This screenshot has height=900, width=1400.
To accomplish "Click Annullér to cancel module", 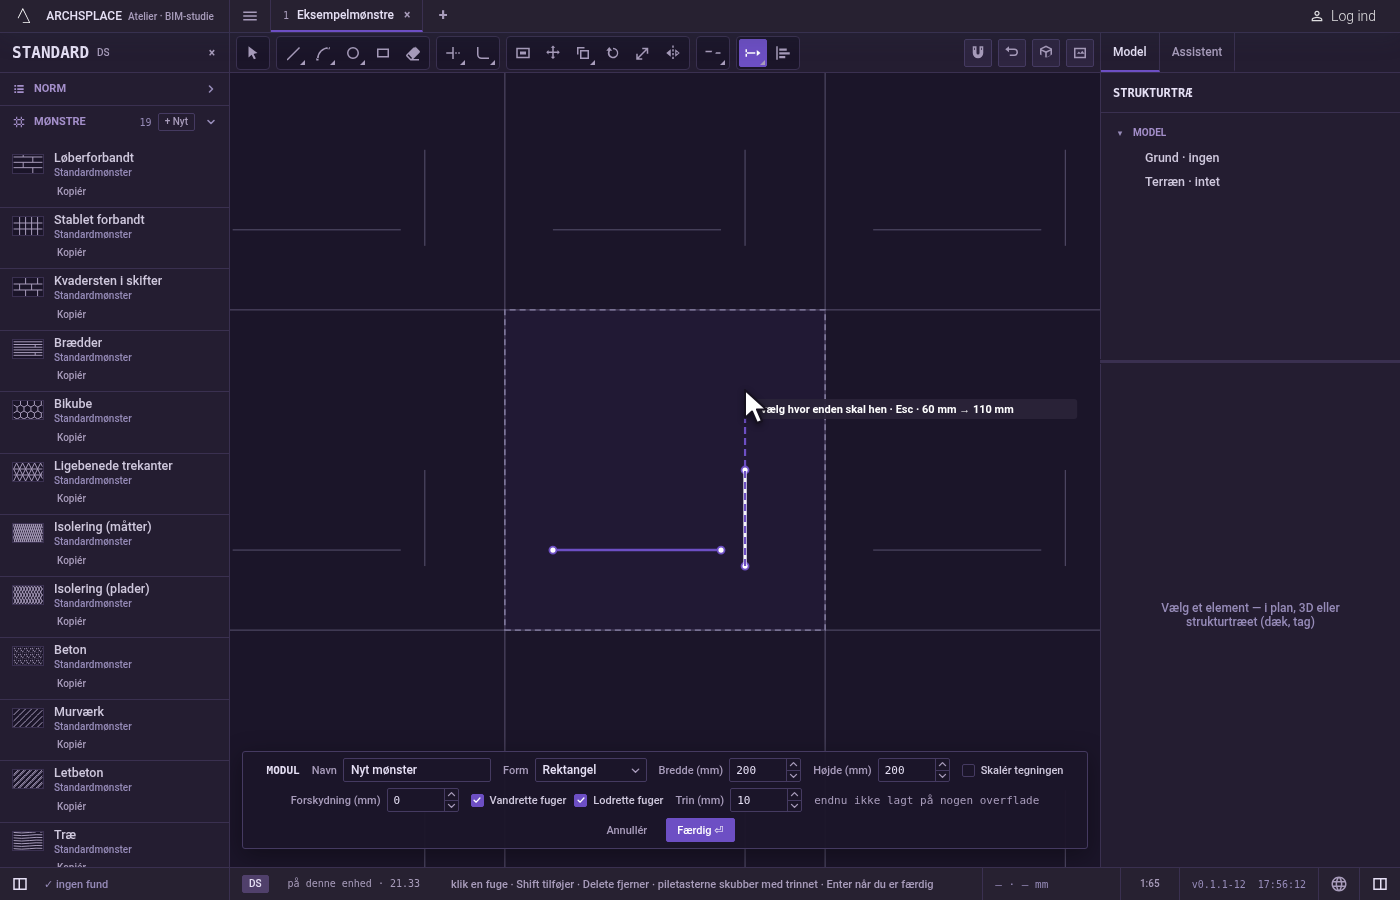I will pyautogui.click(x=627, y=830).
